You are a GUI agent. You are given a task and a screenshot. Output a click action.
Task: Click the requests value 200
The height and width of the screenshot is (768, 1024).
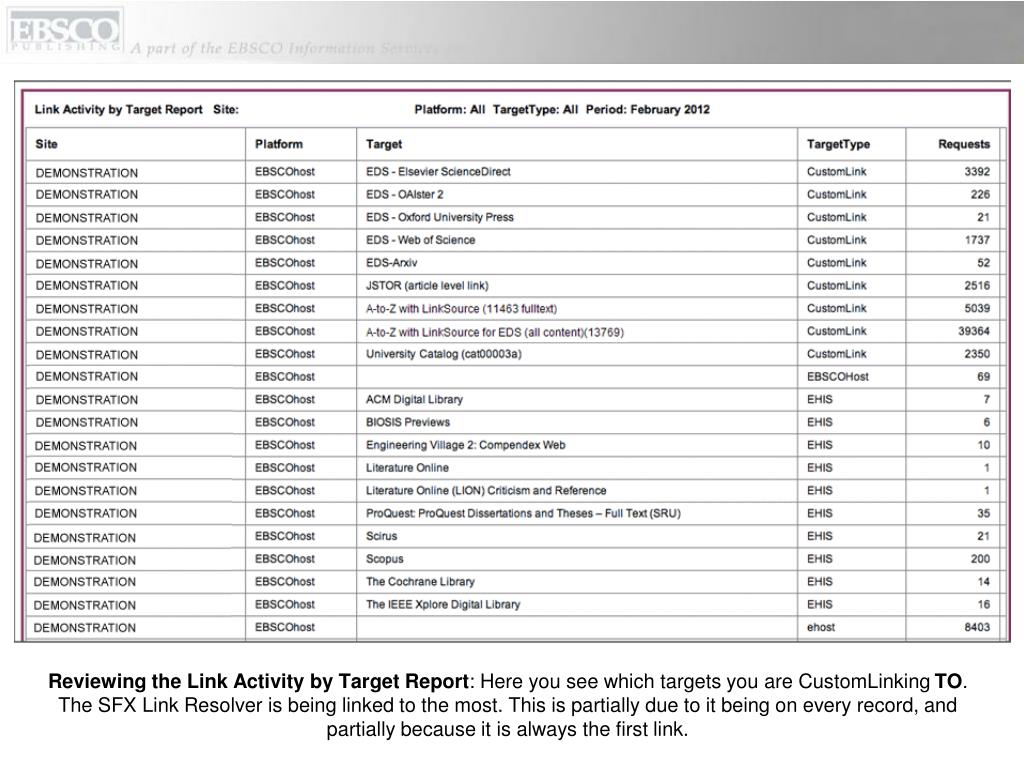tap(980, 559)
